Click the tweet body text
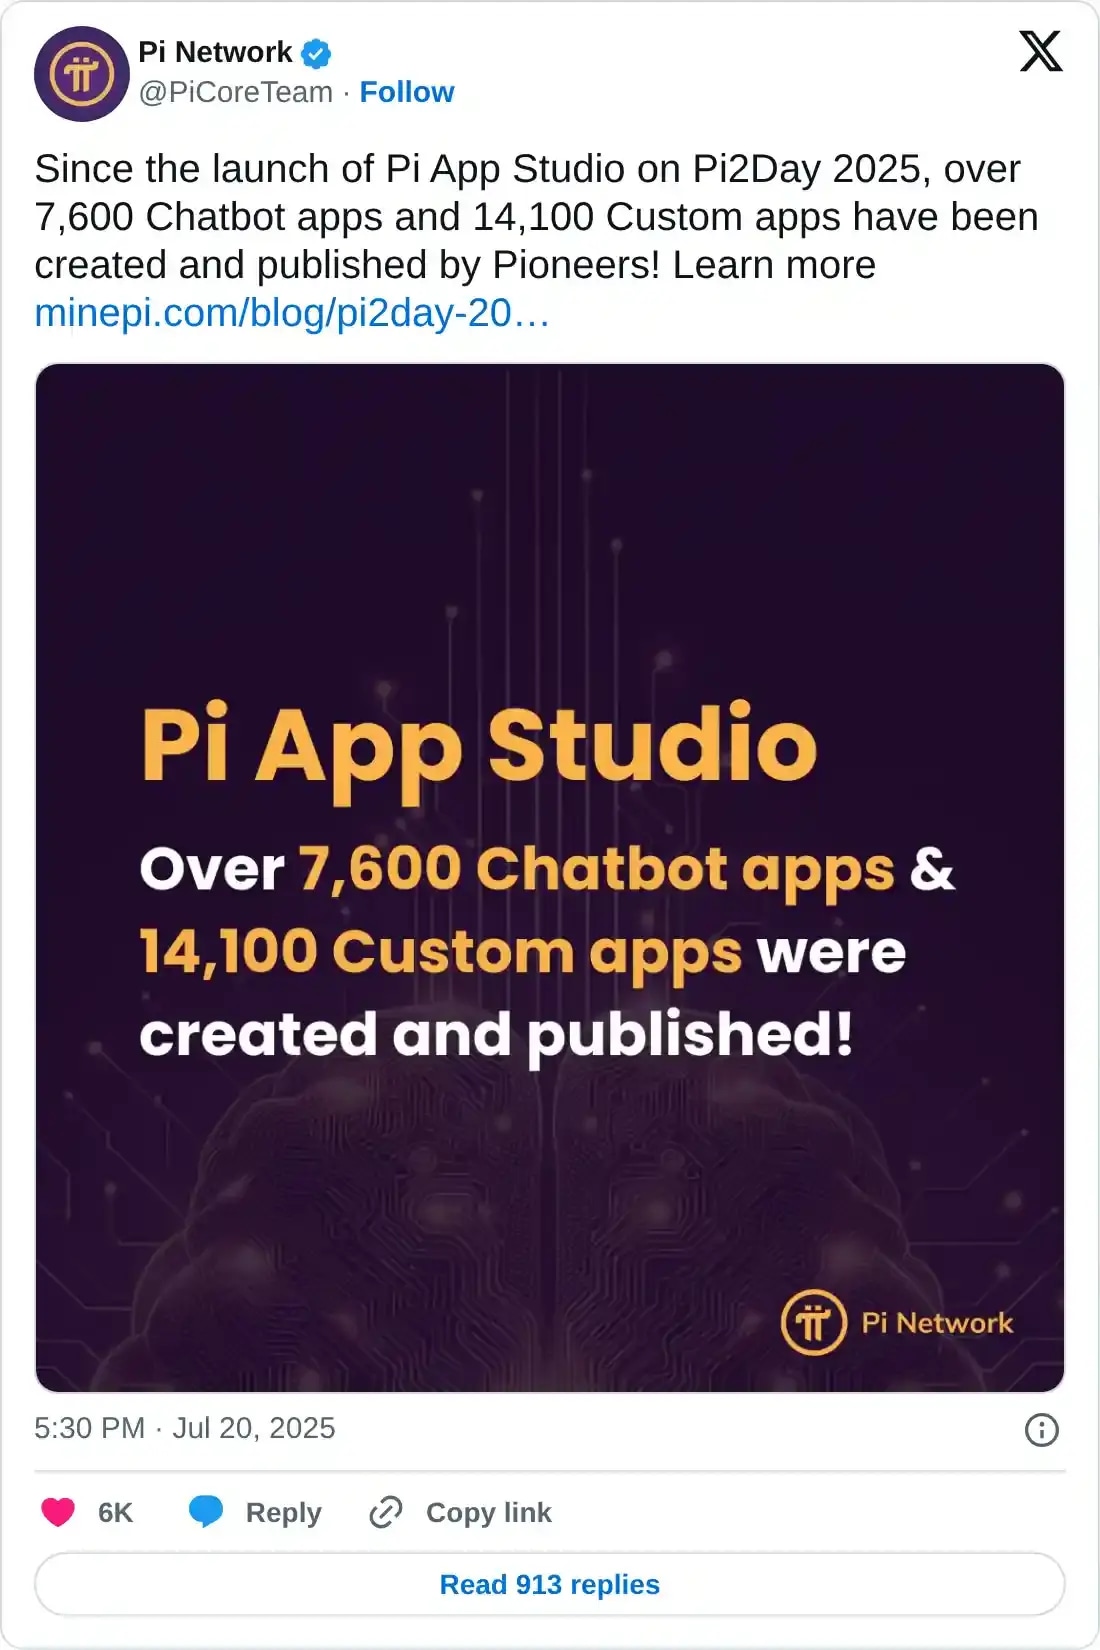 (500, 215)
